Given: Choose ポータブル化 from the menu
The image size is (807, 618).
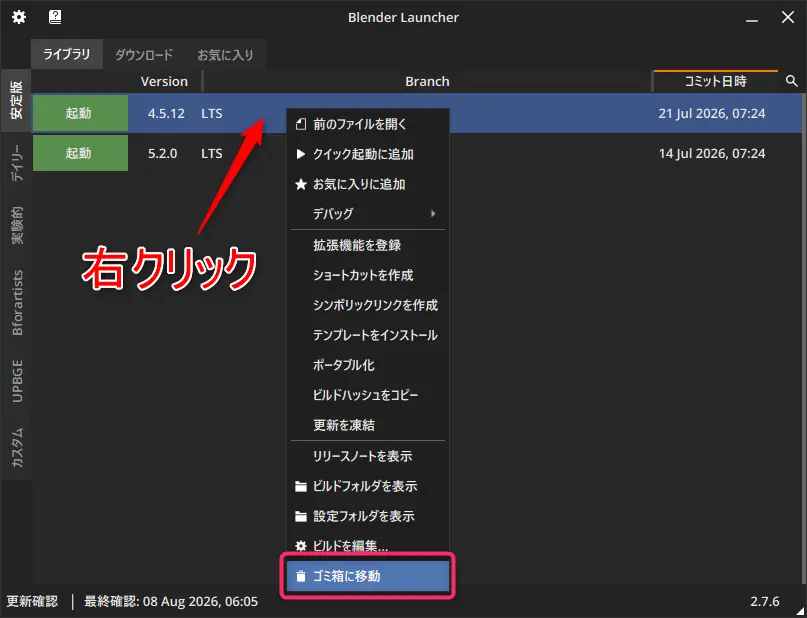Looking at the screenshot, I should click(x=368, y=365).
